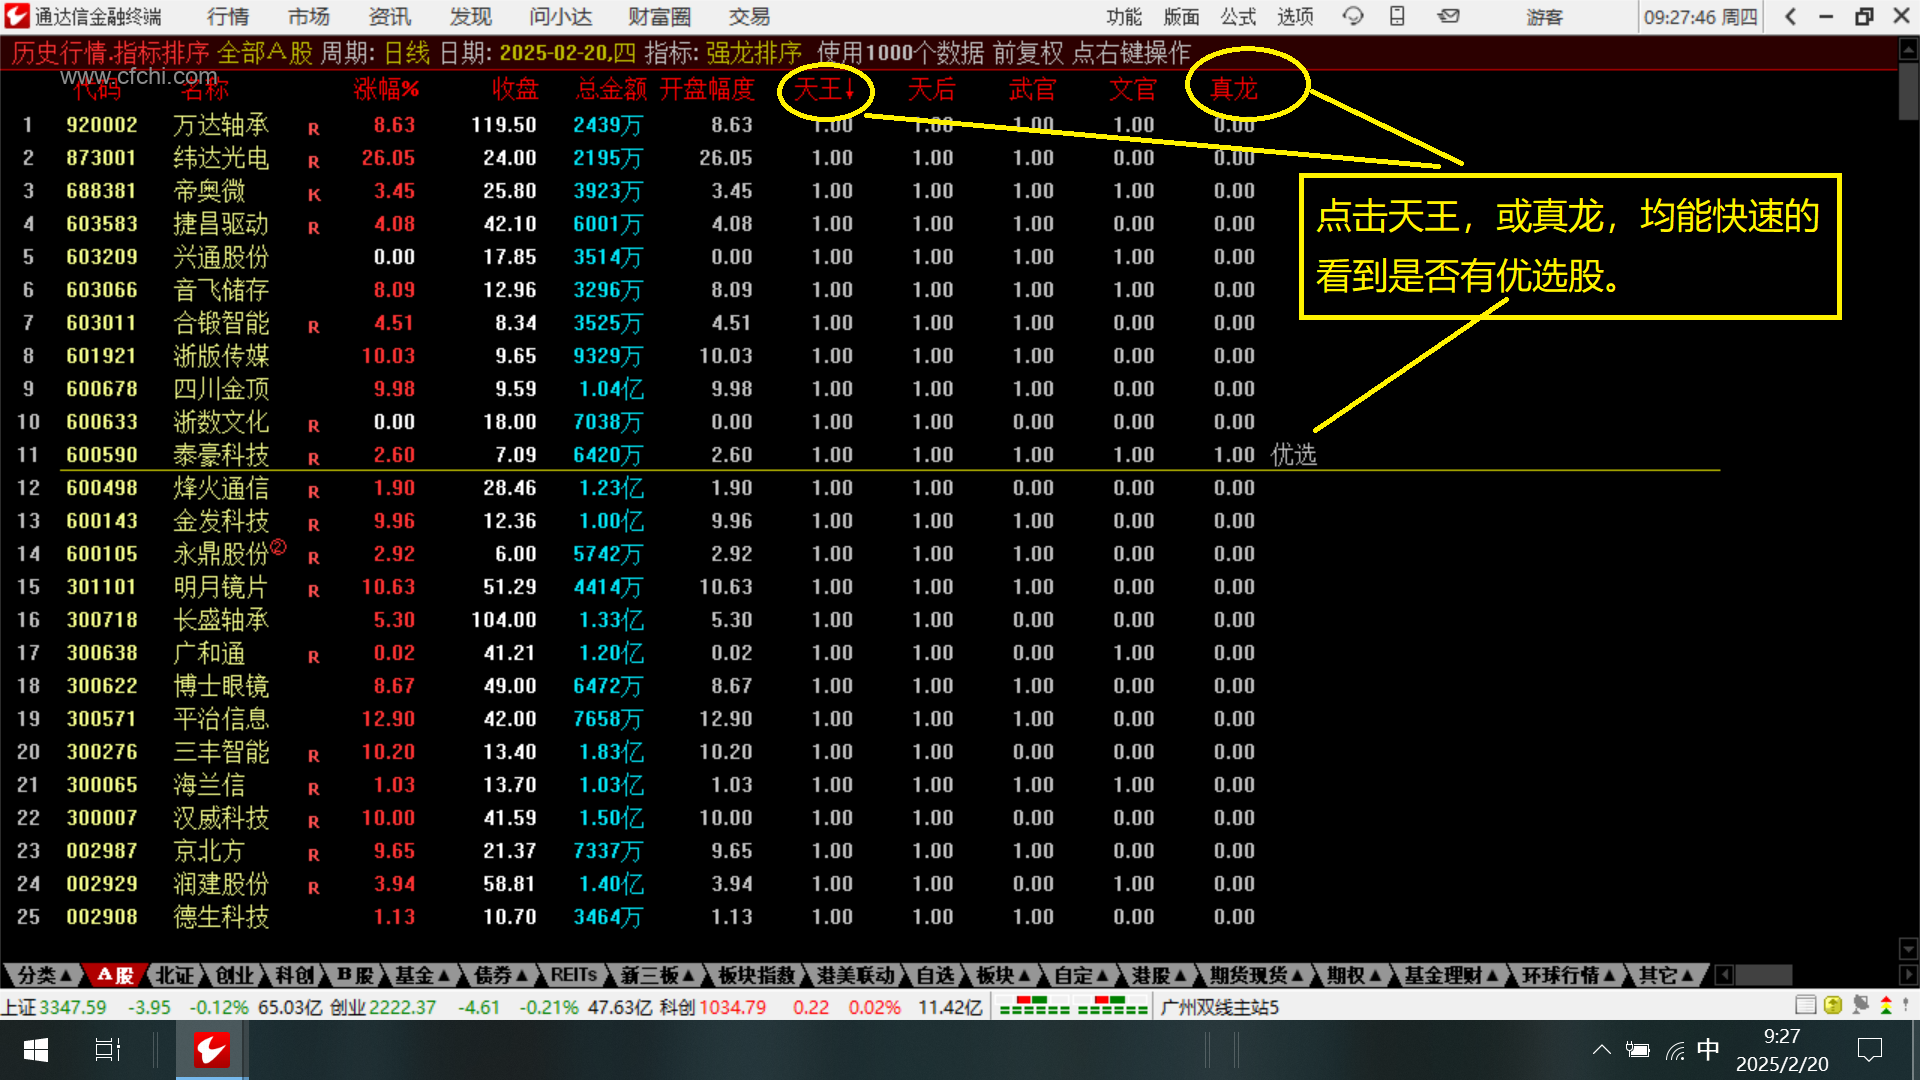Toggle Chinese input method indicator
Viewport: 1920px width, 1080px height.
[1708, 1050]
